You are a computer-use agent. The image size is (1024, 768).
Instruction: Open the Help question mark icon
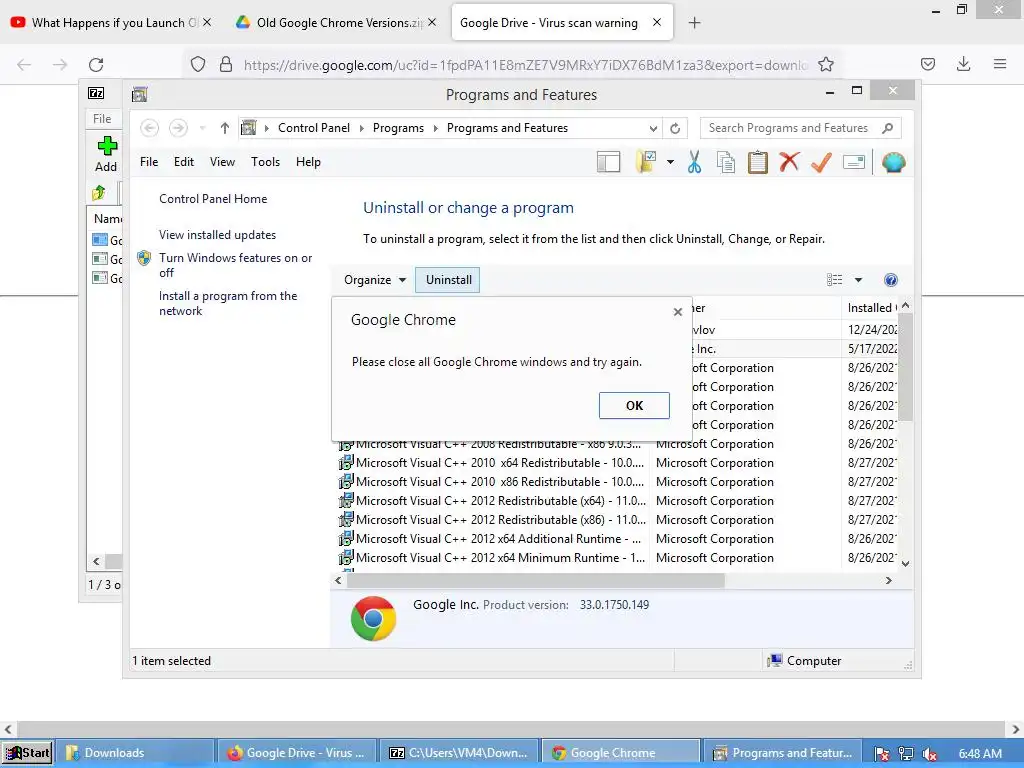coord(890,280)
